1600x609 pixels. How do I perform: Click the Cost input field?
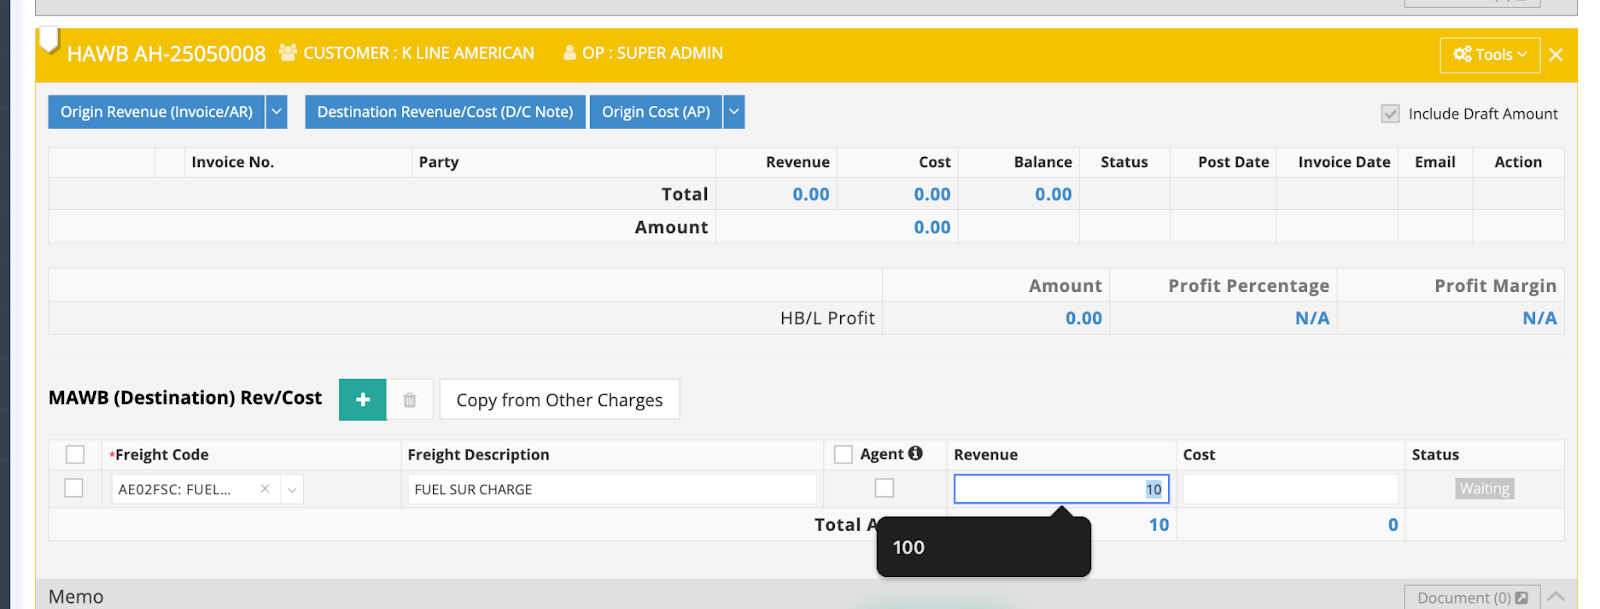[x=1290, y=490]
